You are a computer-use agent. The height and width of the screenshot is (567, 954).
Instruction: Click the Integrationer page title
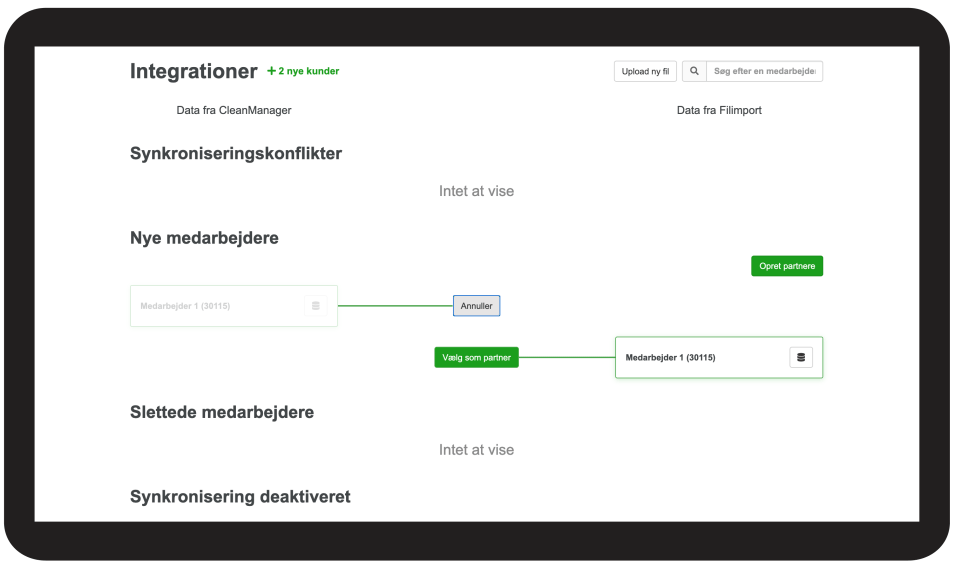click(193, 71)
